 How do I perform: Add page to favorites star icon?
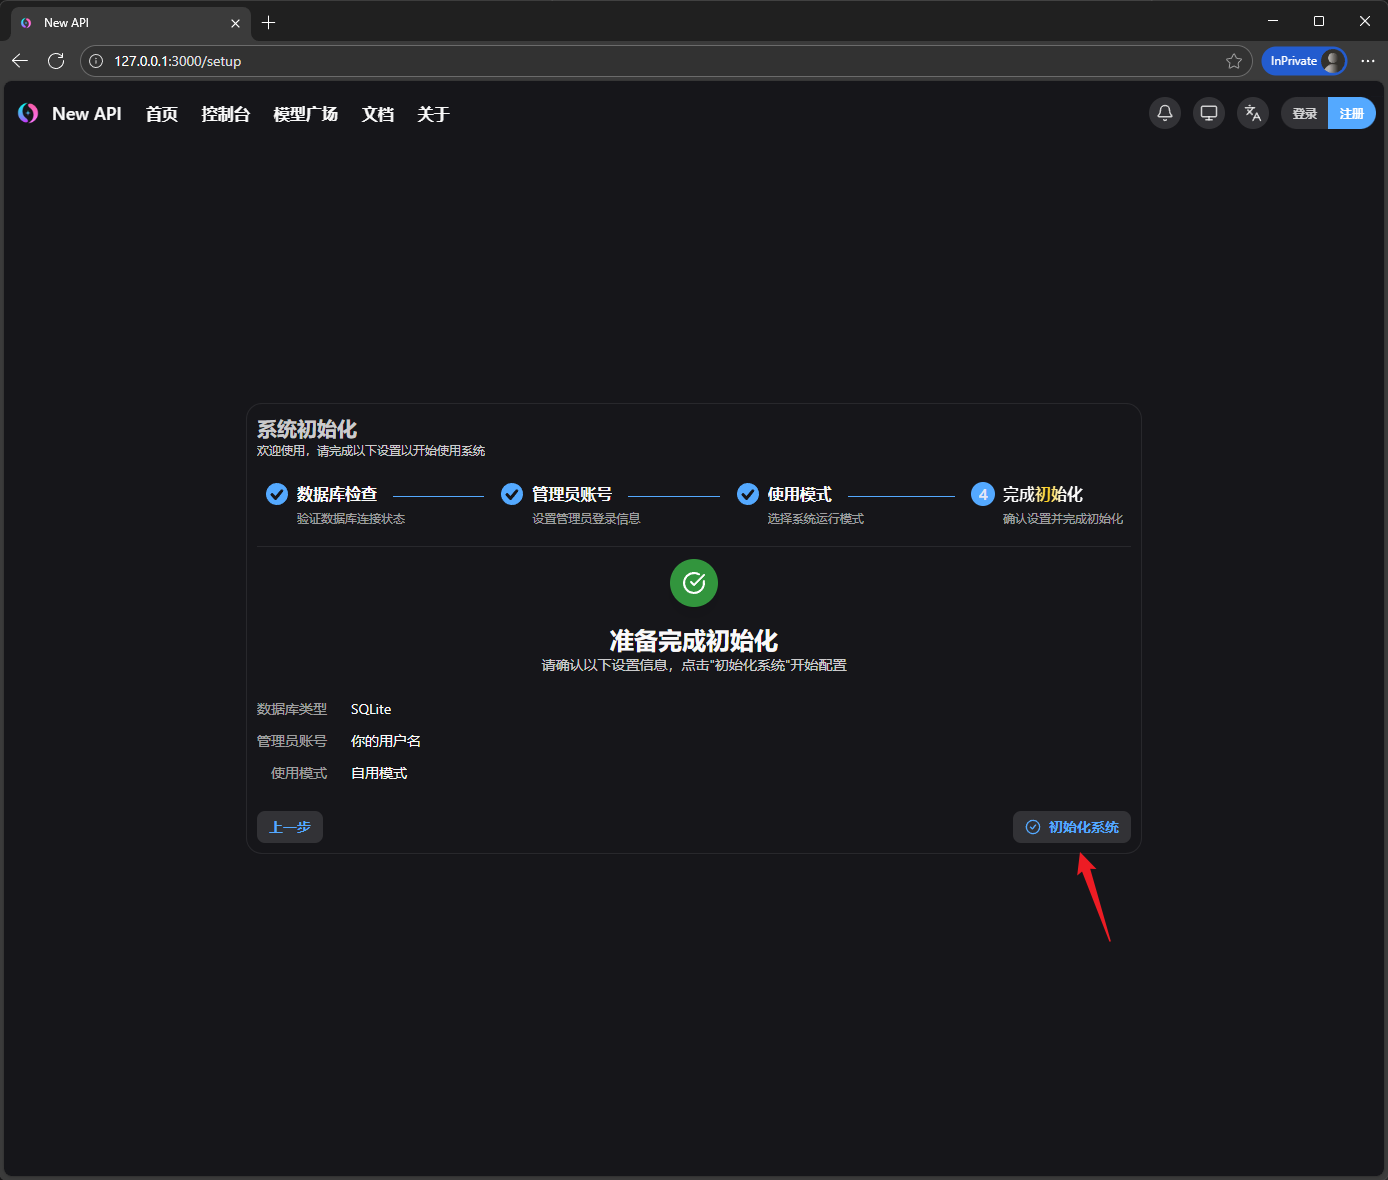pos(1234,61)
